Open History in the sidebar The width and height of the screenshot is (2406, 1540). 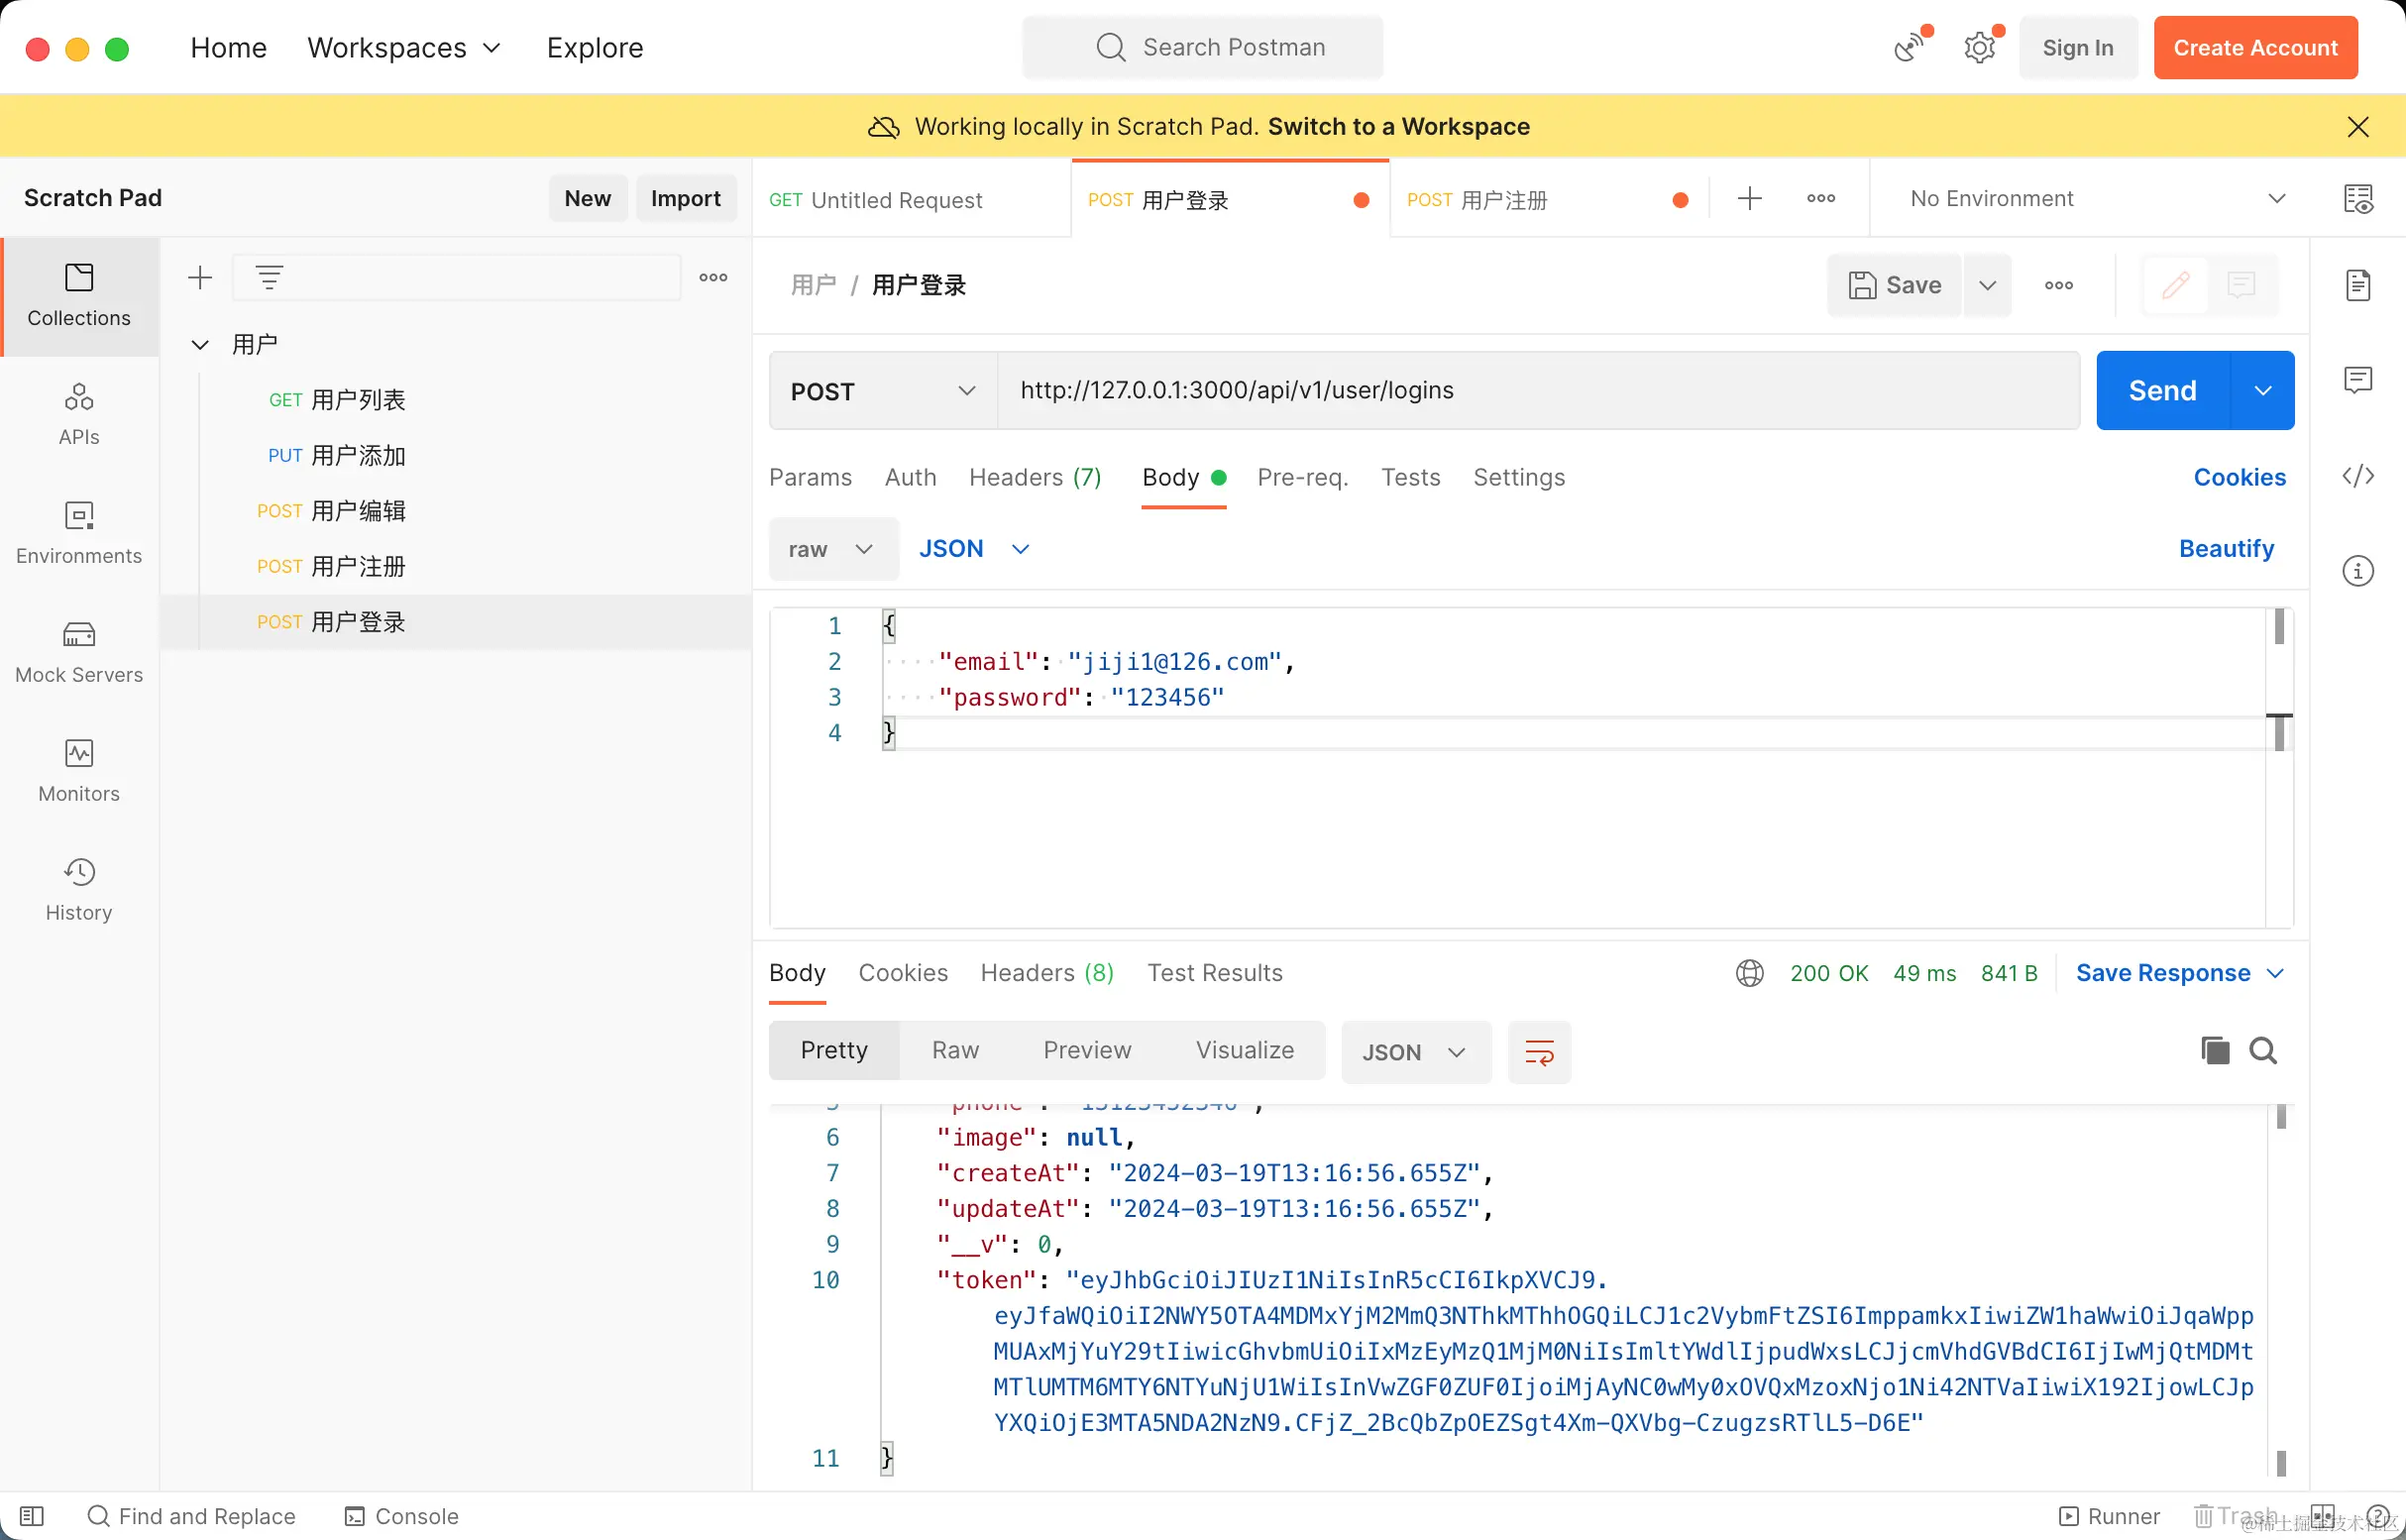79,889
